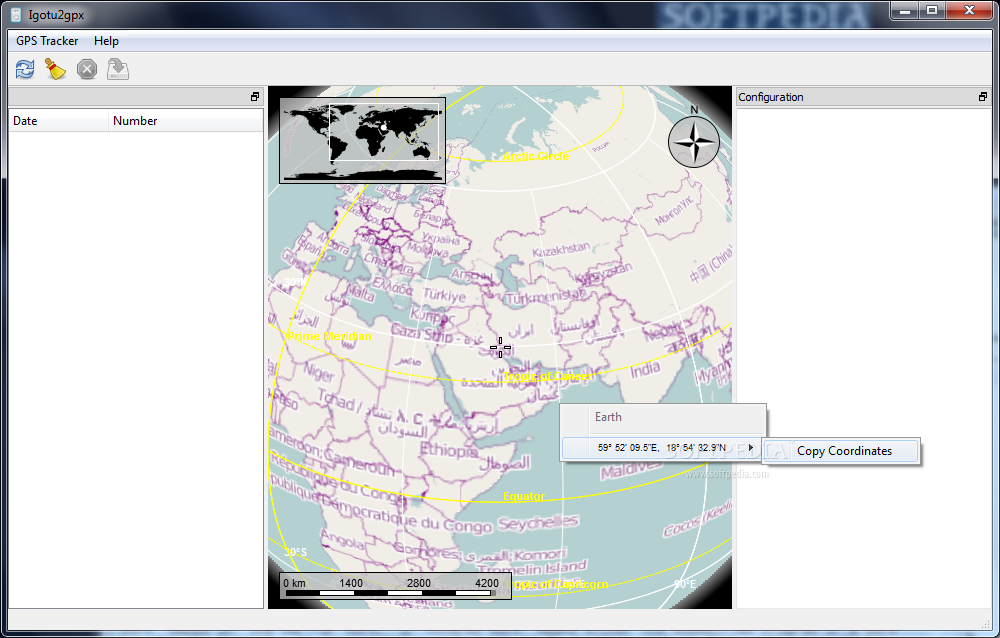The height and width of the screenshot is (638, 1000).
Task: Click the save/export toolbar icon
Action: click(x=118, y=69)
